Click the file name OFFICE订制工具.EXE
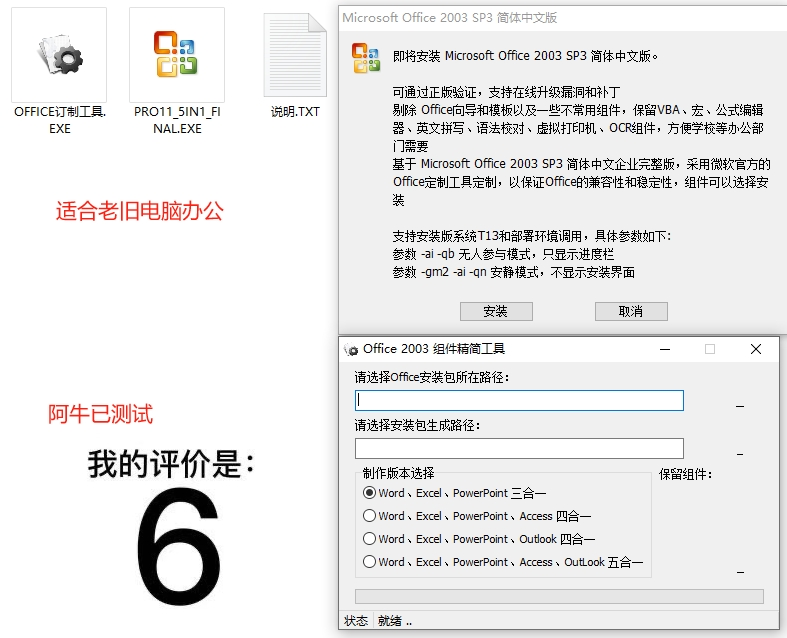Viewport: 787px width, 638px height. pos(60,120)
